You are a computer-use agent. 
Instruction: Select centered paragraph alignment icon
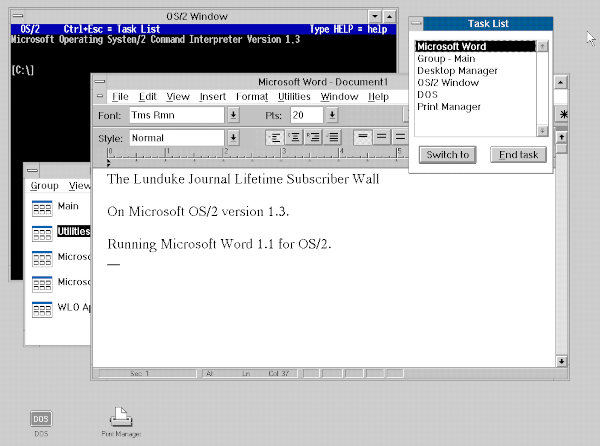point(294,137)
